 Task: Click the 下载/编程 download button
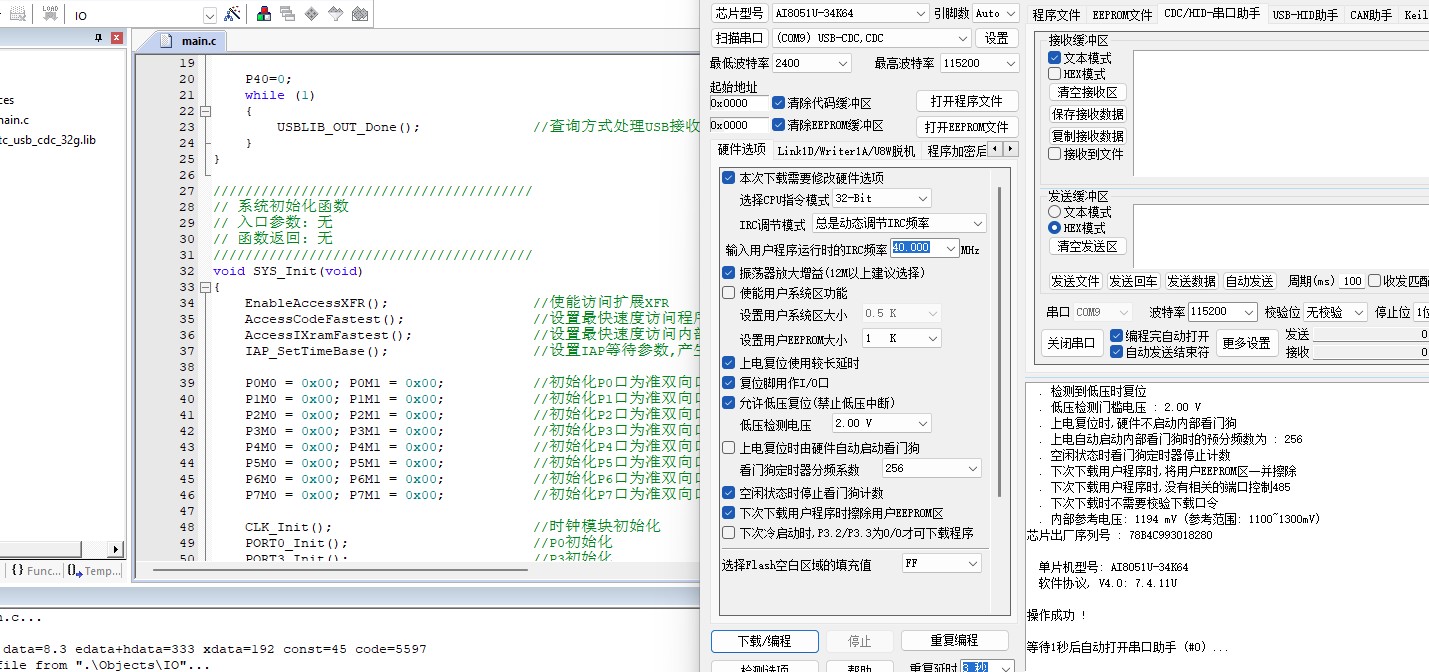[x=765, y=641]
